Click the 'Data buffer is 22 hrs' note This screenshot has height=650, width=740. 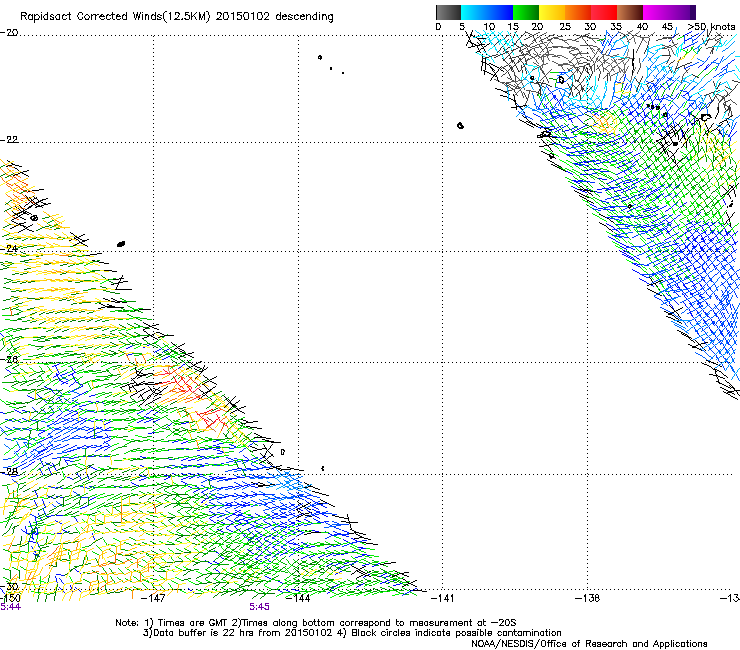352,633
